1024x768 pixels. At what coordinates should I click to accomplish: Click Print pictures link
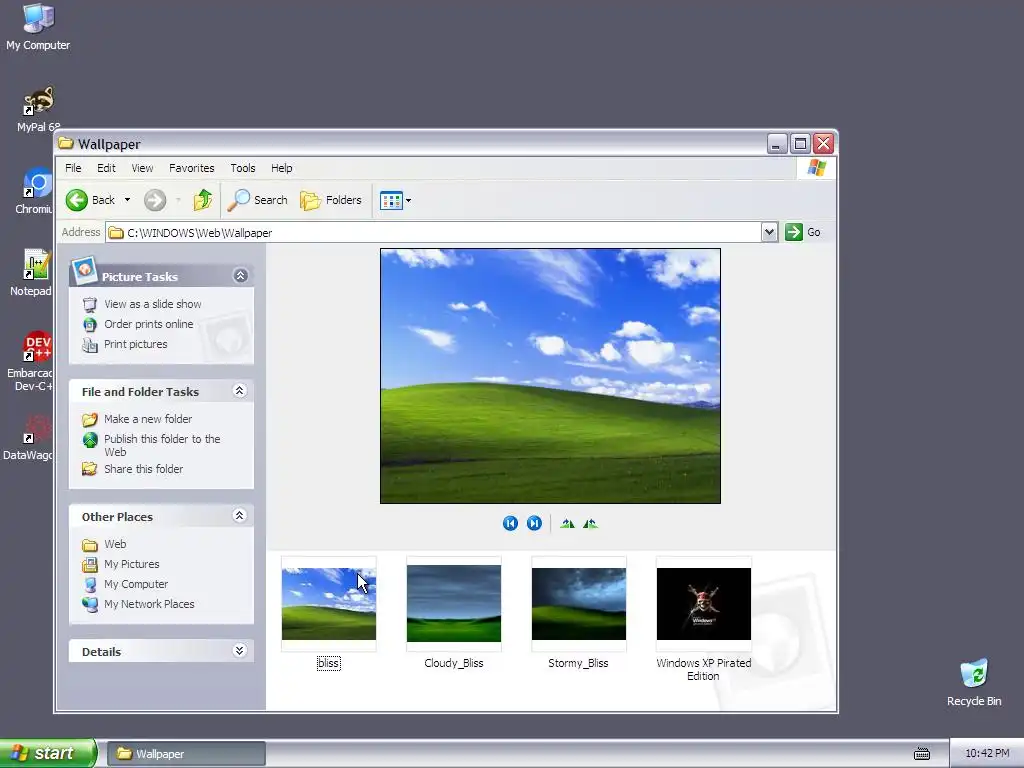click(136, 344)
